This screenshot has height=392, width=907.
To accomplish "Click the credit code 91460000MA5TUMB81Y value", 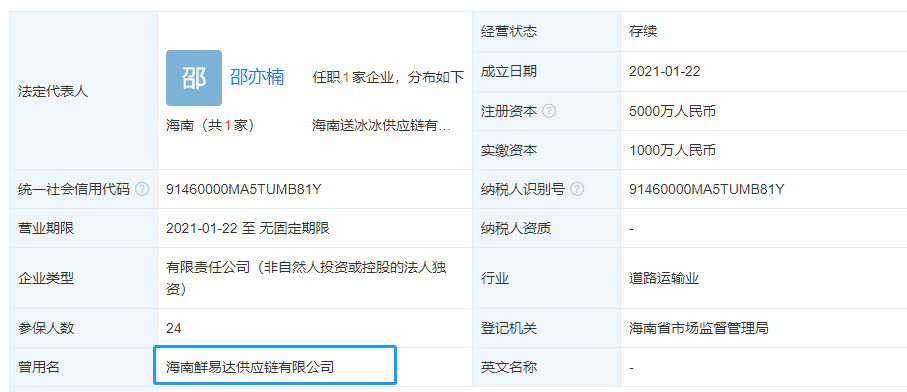I will point(244,189).
